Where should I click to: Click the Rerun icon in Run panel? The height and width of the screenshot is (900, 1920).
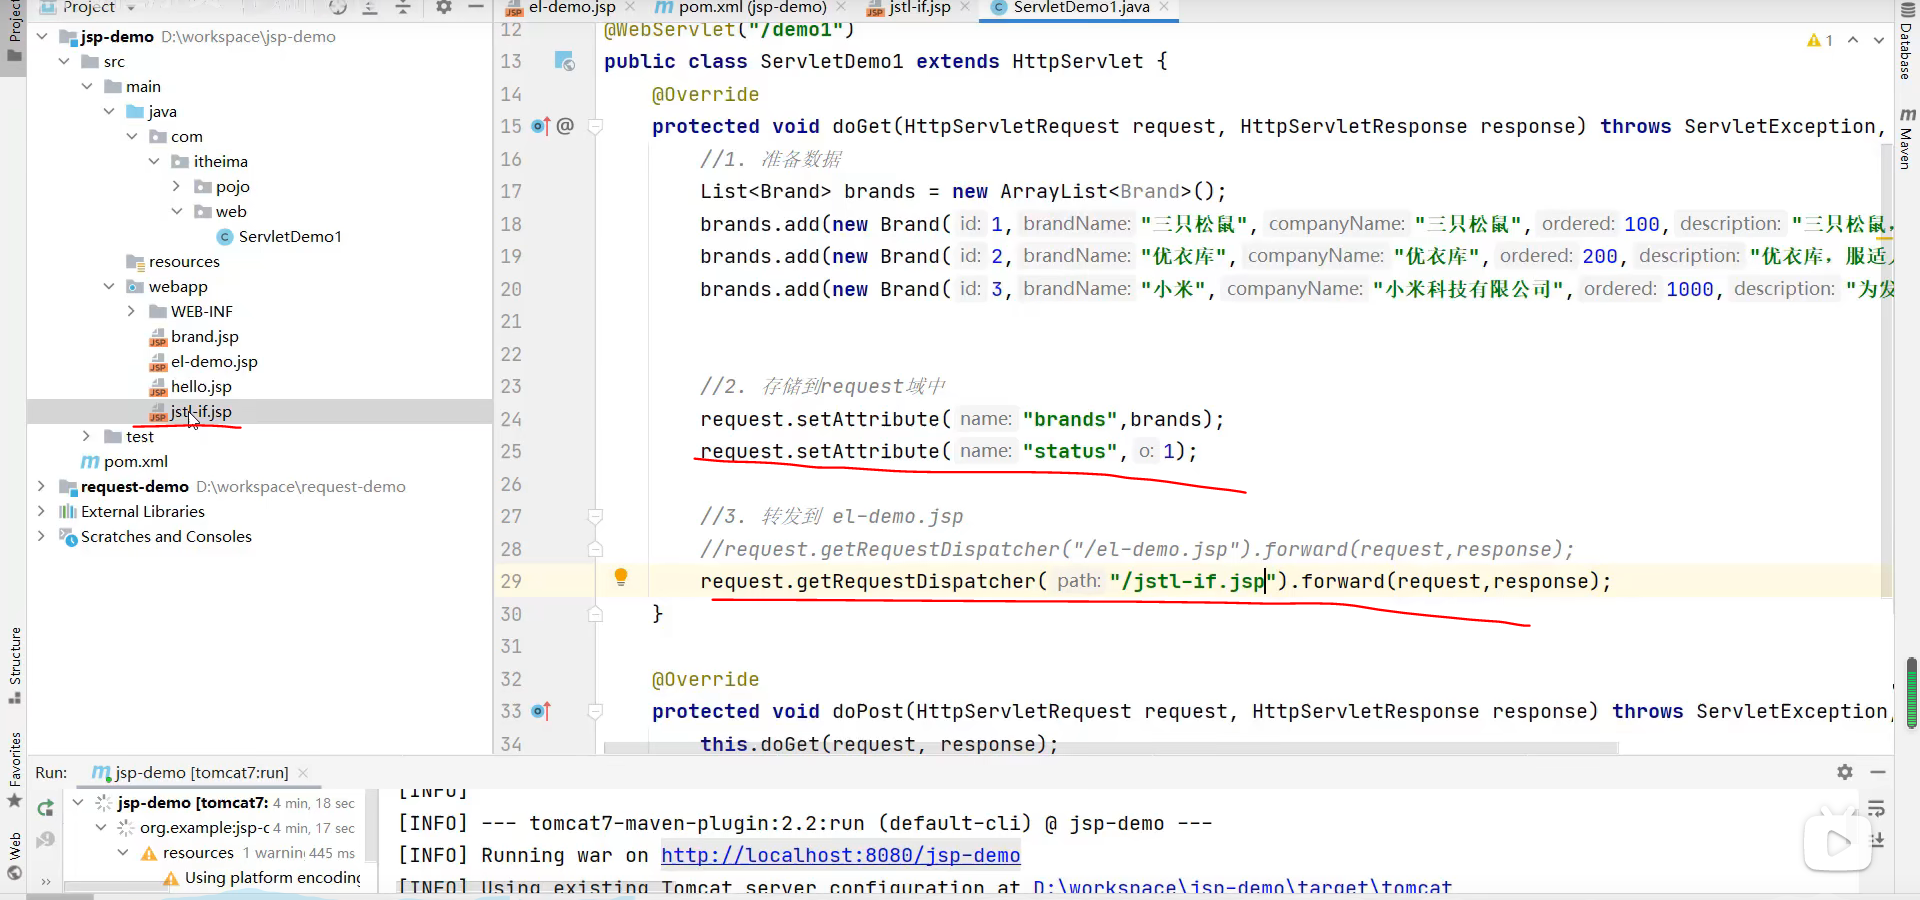pos(45,808)
